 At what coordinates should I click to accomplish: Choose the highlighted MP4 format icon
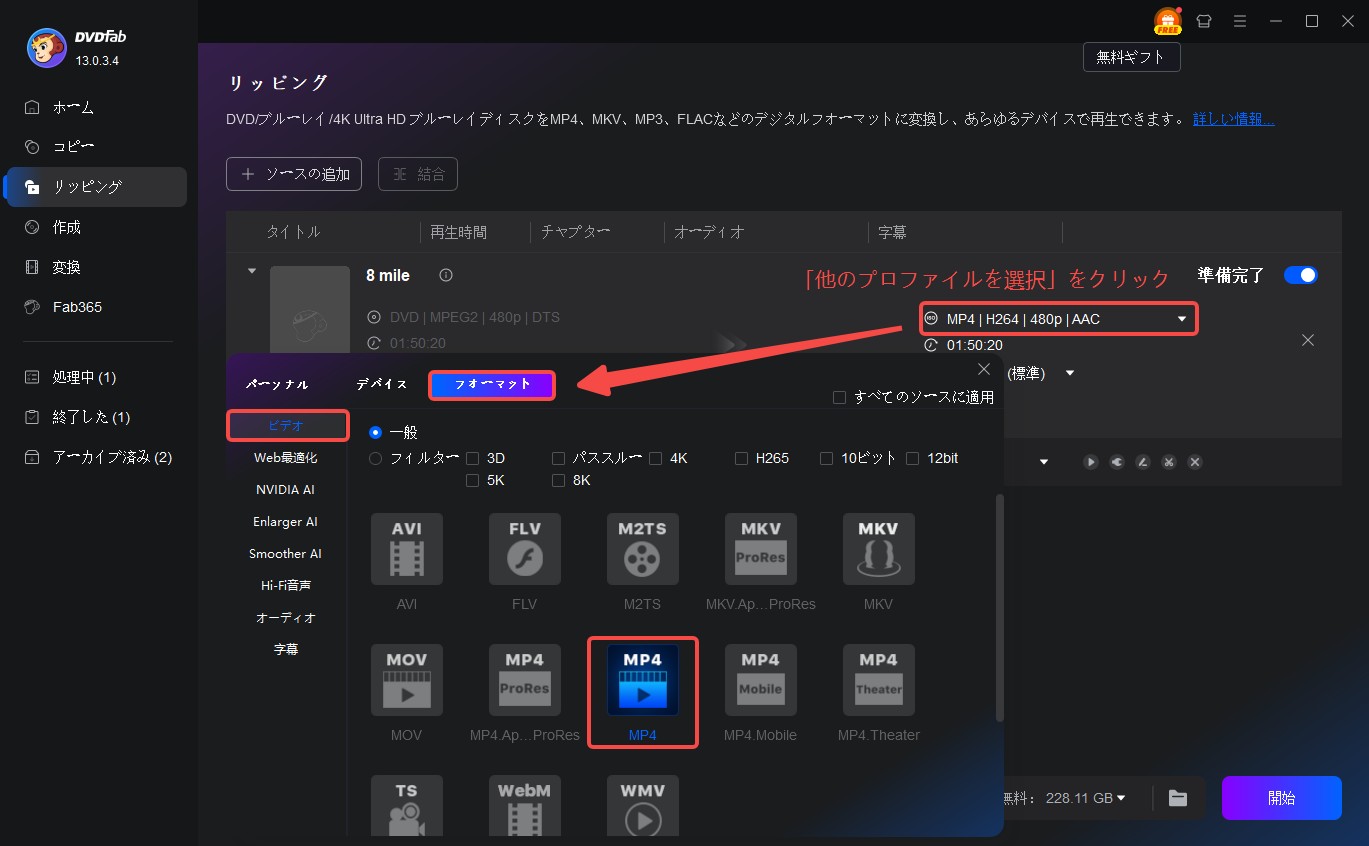point(643,680)
